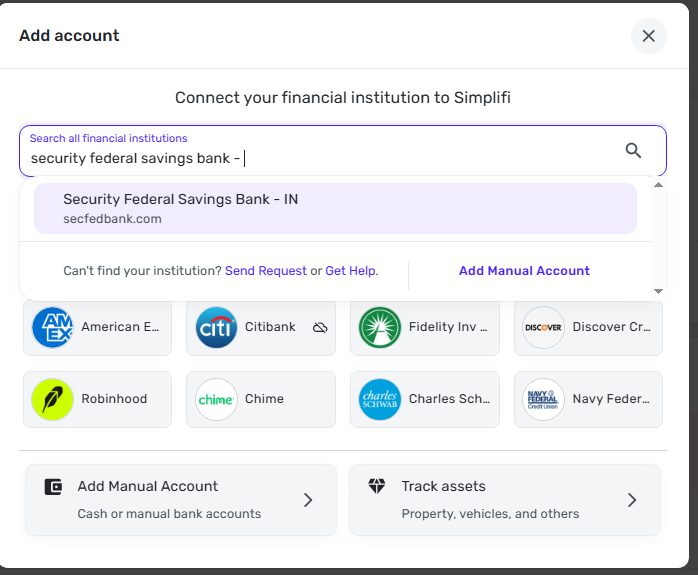
Task: Expand Track assets card chevron
Action: (632, 499)
